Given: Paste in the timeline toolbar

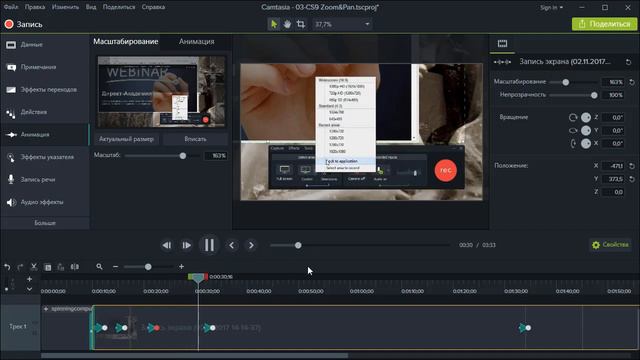Looking at the screenshot, I should coord(61,267).
